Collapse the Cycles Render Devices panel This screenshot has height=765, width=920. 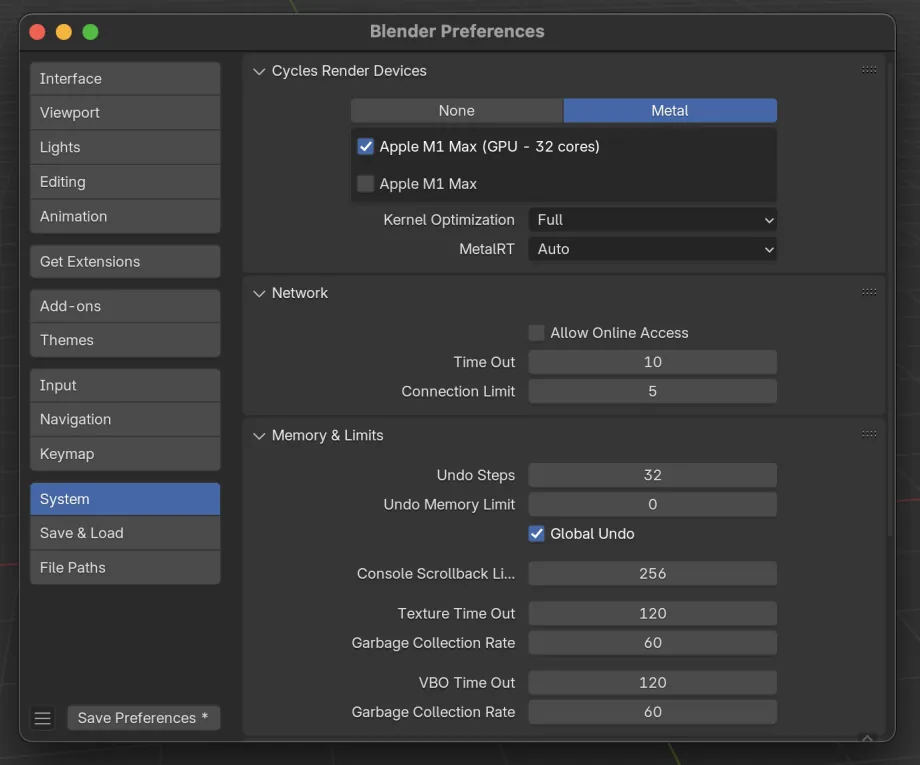[259, 71]
